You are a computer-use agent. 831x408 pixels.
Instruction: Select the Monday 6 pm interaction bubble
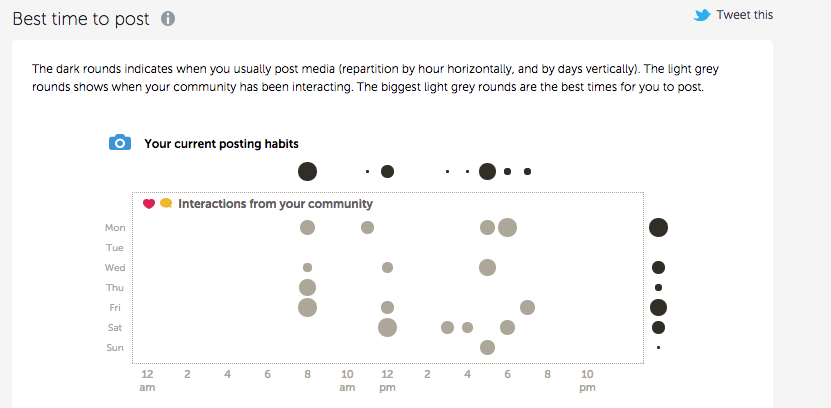507,227
